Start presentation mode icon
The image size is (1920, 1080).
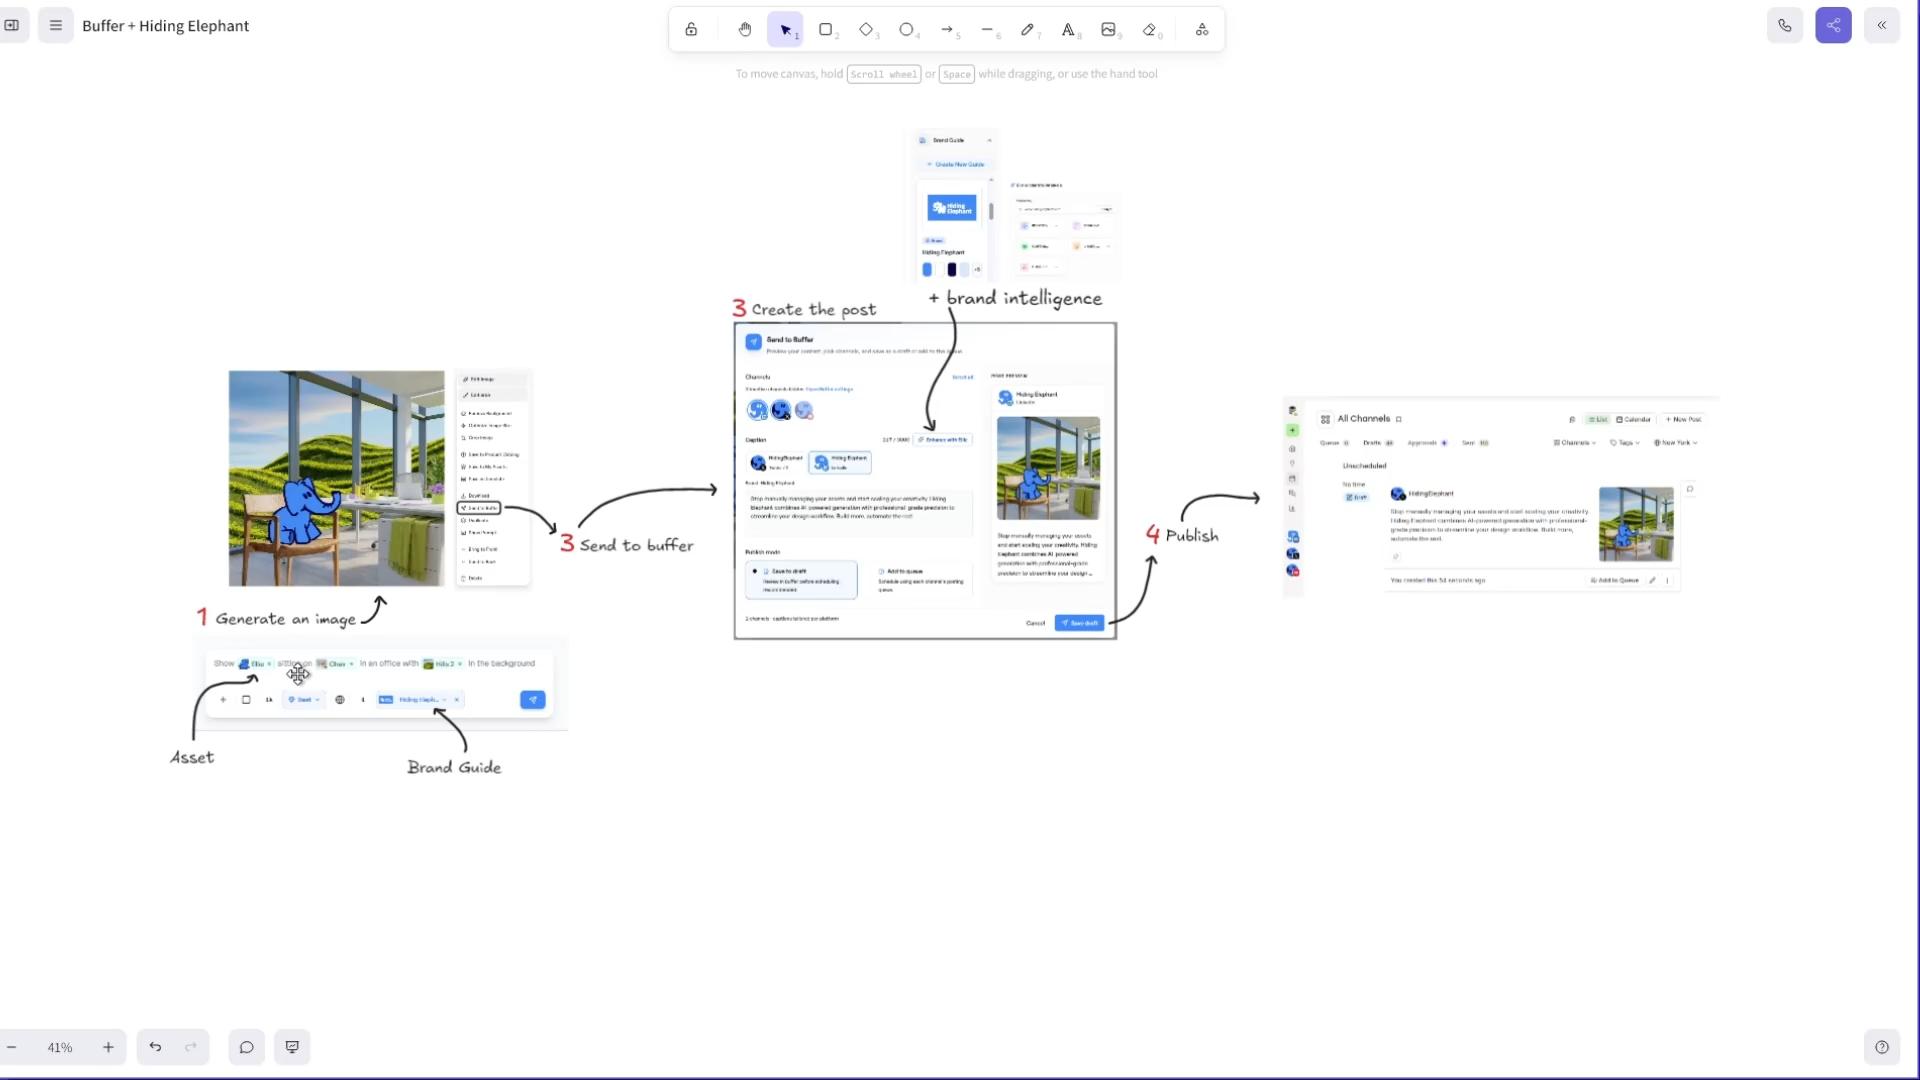coord(292,1047)
